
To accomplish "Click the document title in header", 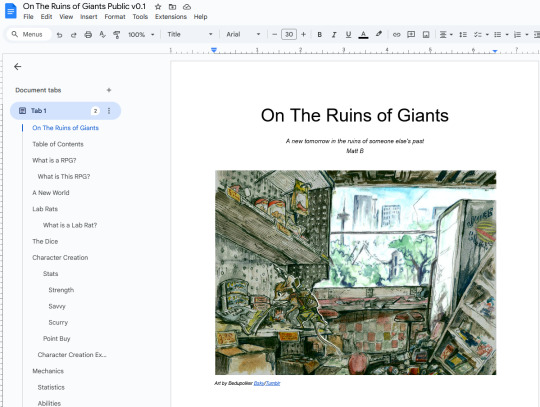I will click(84, 6).
